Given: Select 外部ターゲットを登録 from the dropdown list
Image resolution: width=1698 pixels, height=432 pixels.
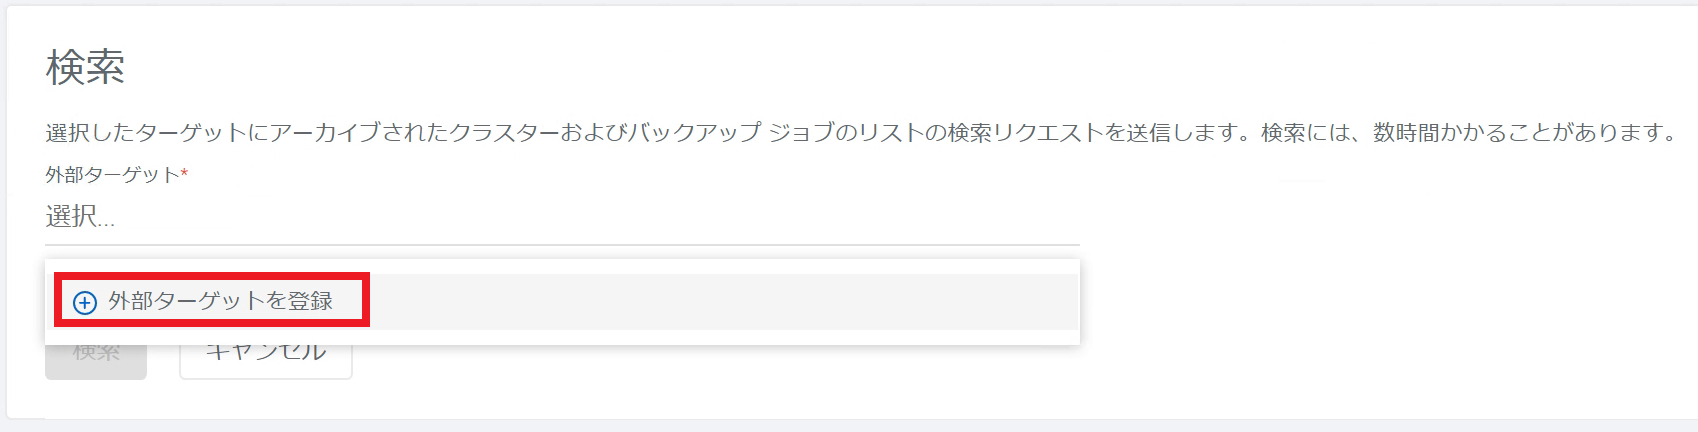Looking at the screenshot, I should [x=562, y=302].
